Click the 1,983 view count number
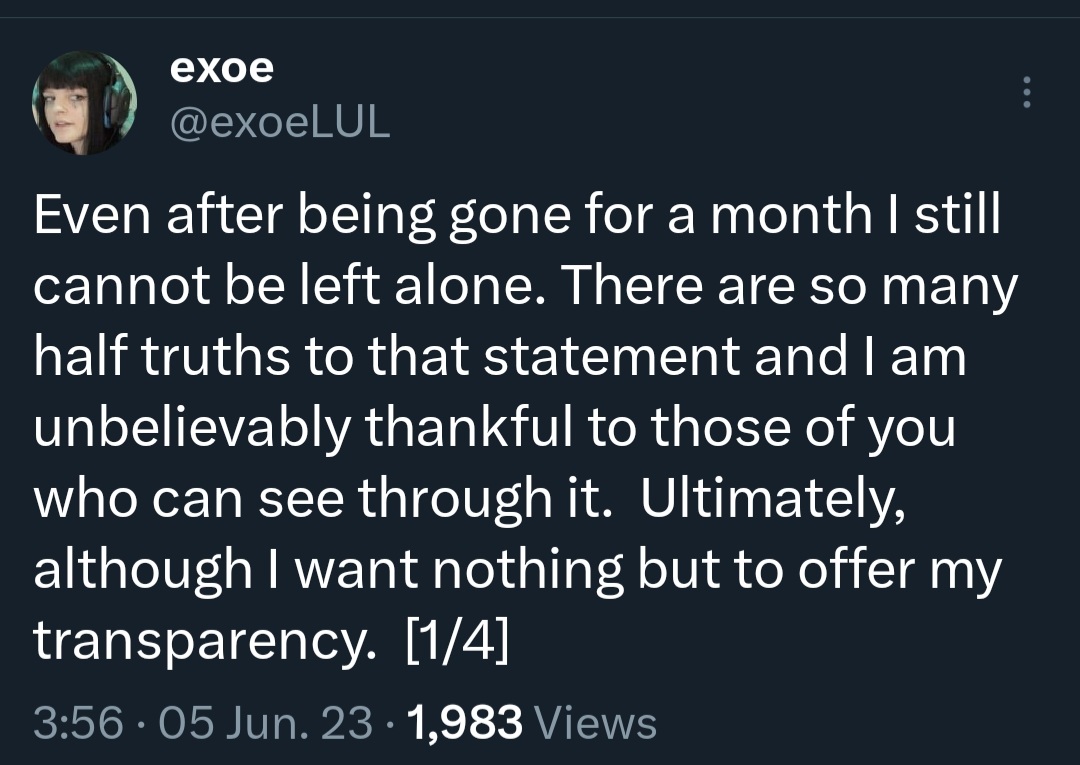The width and height of the screenshot is (1080, 765). 465,723
